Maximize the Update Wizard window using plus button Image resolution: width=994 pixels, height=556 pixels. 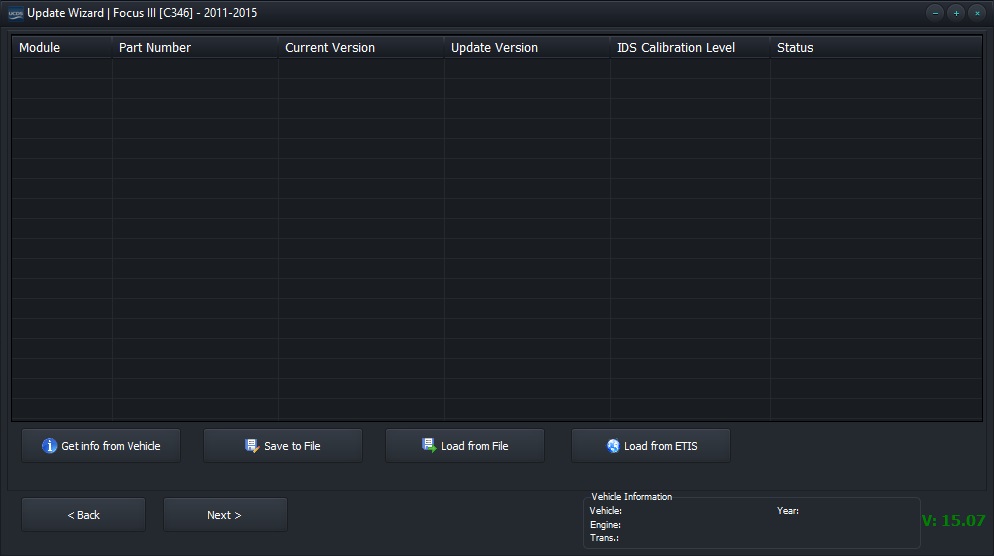[x=956, y=13]
